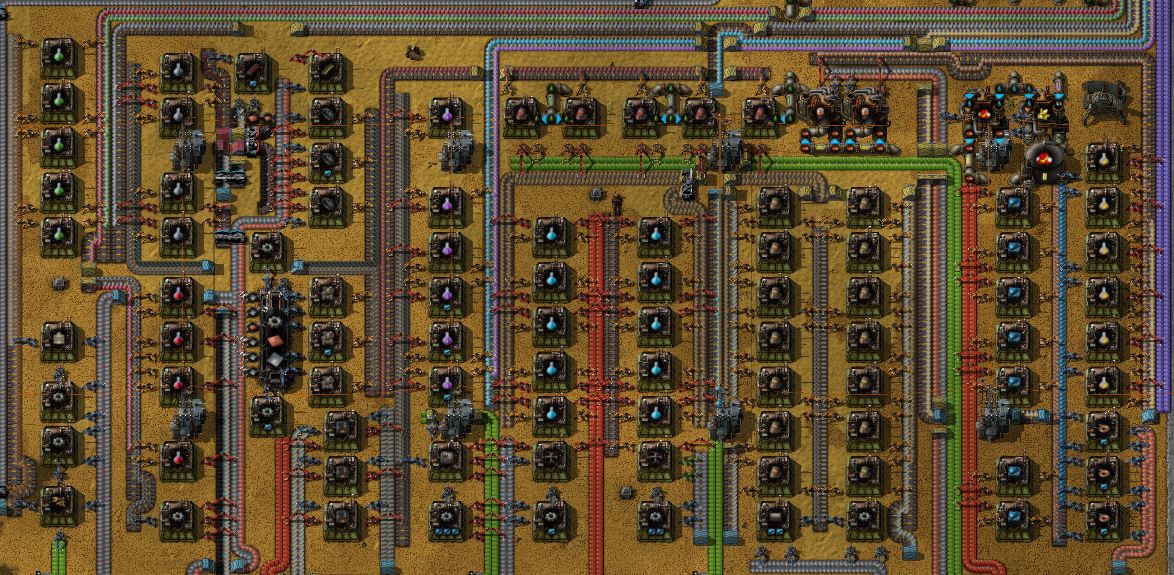Select the topmost green science pack assembler
1174x575 pixels.
click(58, 58)
